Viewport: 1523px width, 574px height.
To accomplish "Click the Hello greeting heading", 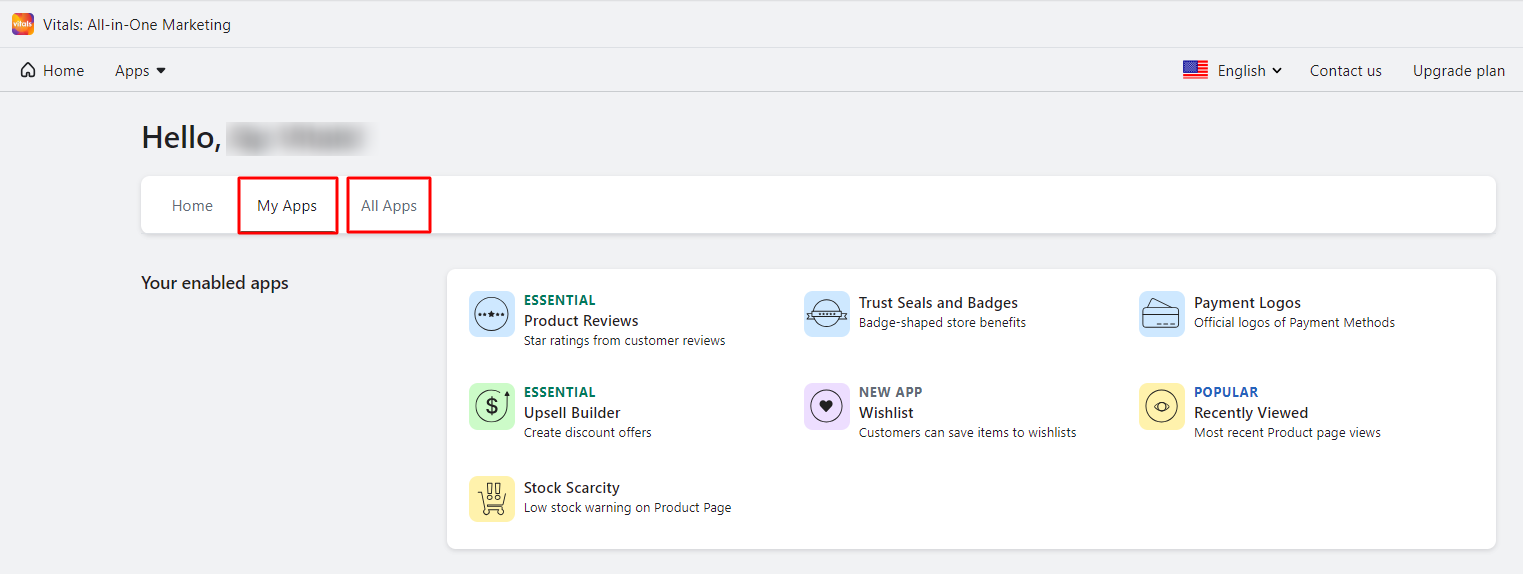I will [181, 137].
